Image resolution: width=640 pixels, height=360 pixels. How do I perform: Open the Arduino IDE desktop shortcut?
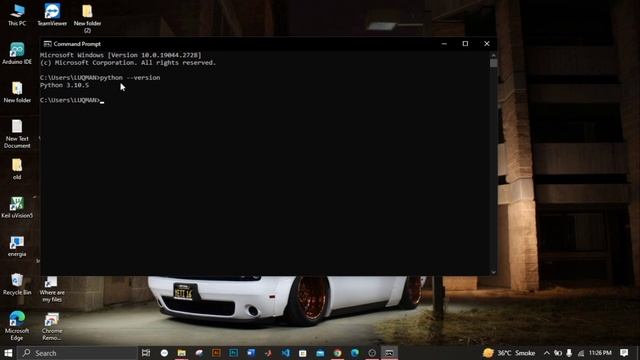17,53
